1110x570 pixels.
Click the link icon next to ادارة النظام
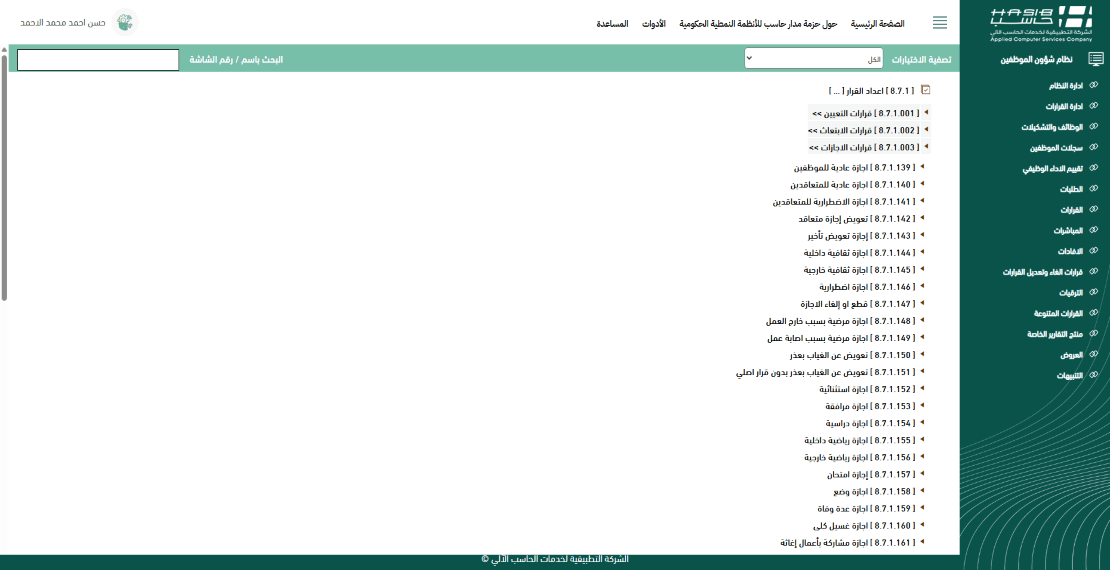pyautogui.click(x=1094, y=86)
